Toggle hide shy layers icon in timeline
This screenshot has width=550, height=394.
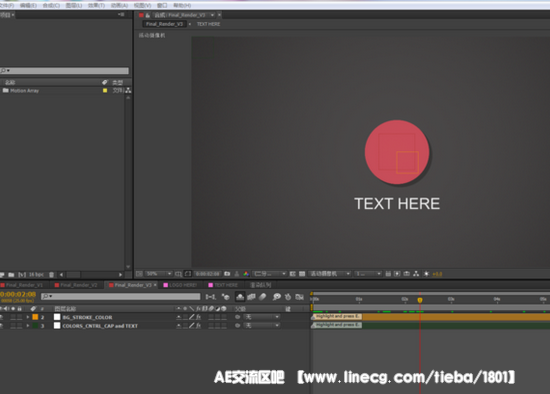point(240,297)
